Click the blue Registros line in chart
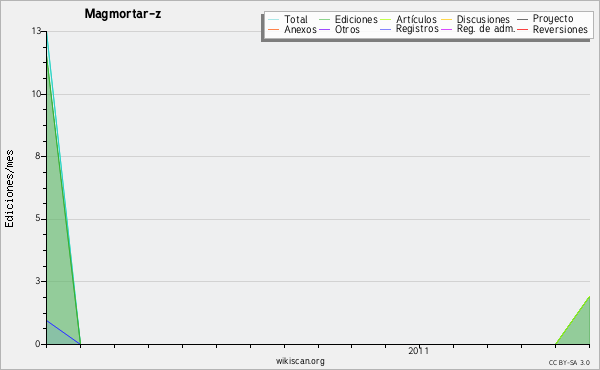The width and height of the screenshot is (600, 370). (x=63, y=332)
